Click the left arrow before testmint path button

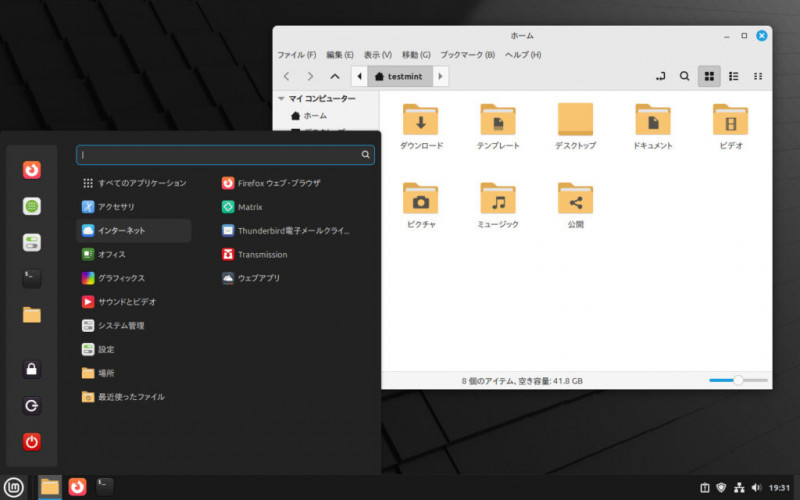click(x=359, y=76)
